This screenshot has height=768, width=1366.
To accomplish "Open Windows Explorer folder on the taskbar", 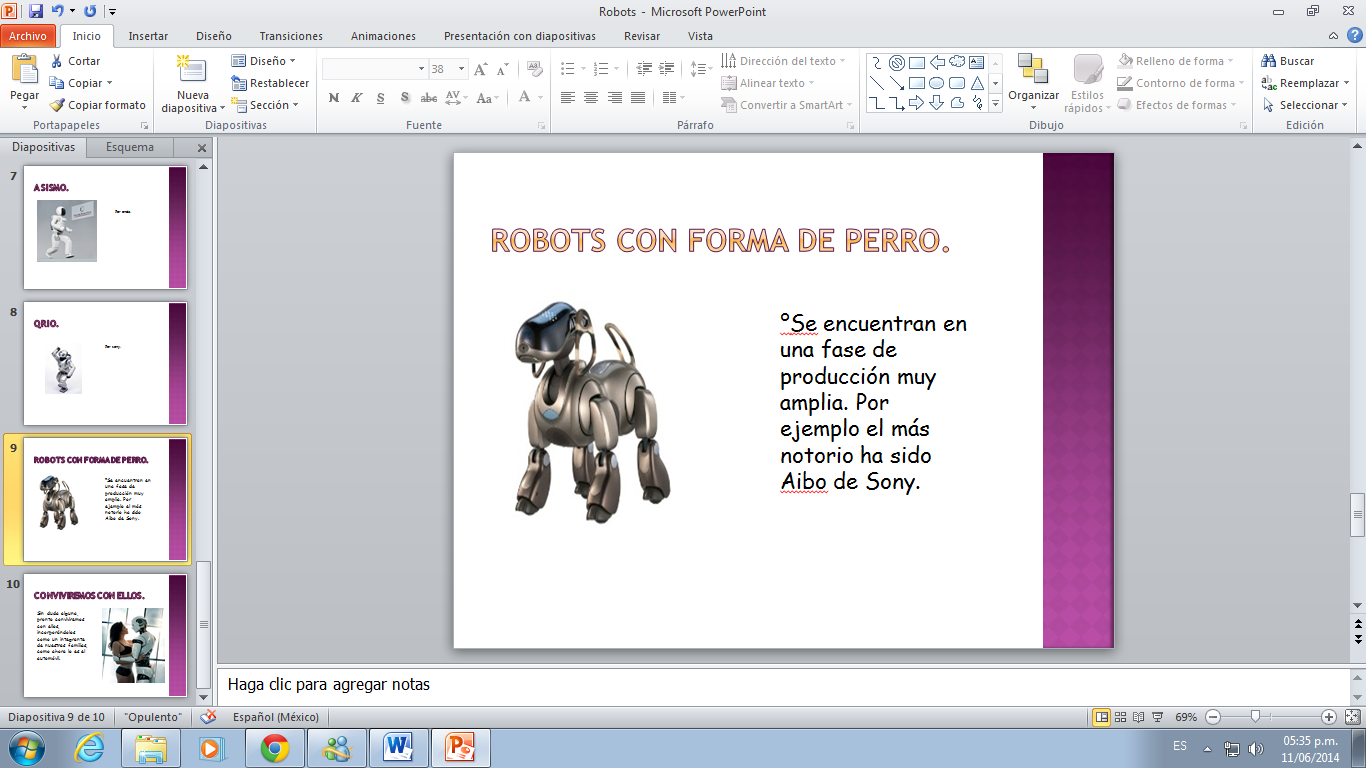I will [151, 748].
